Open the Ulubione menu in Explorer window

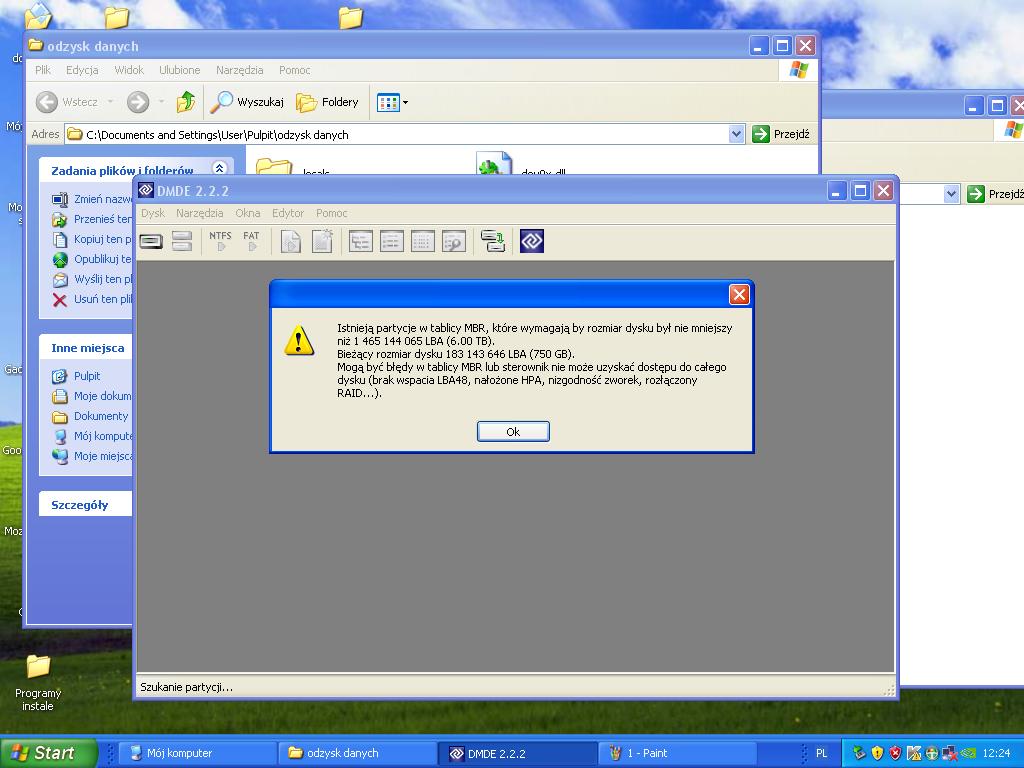tap(180, 70)
